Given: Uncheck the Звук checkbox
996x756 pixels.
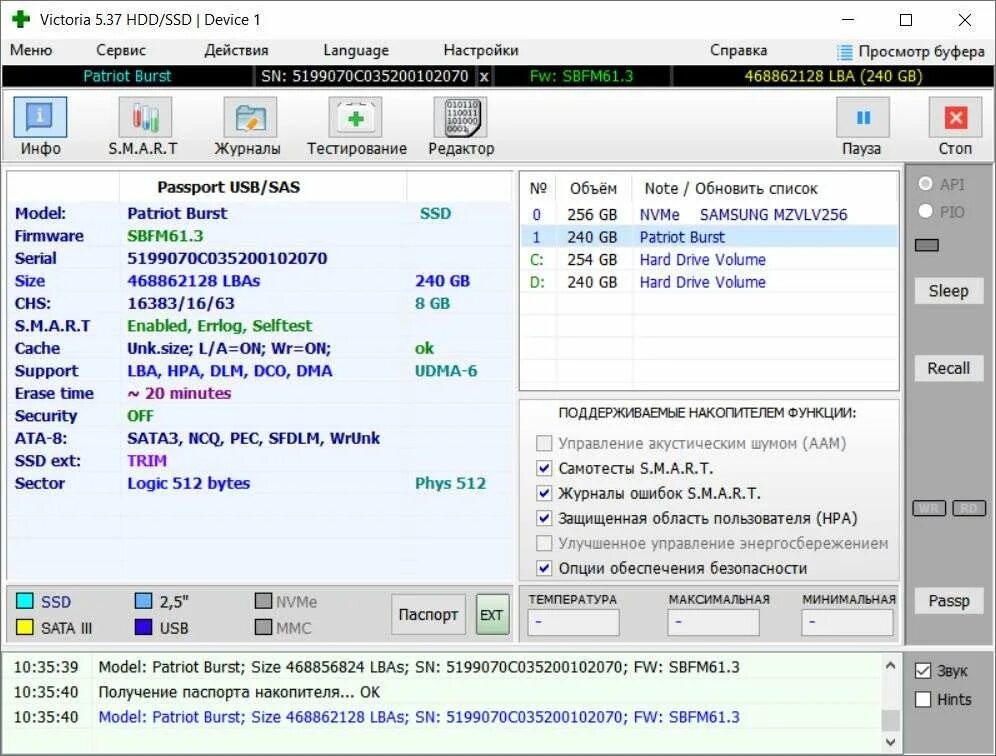Looking at the screenshot, I should pos(923,671).
